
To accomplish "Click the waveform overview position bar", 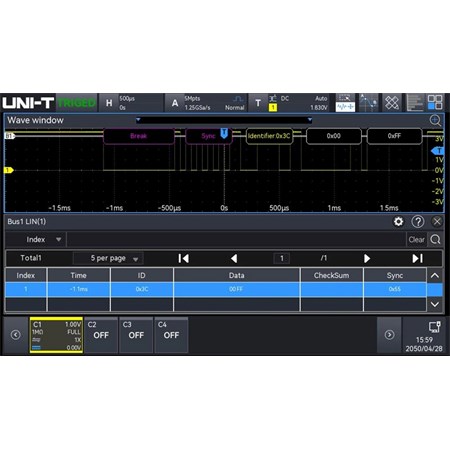I will tap(224, 120).
